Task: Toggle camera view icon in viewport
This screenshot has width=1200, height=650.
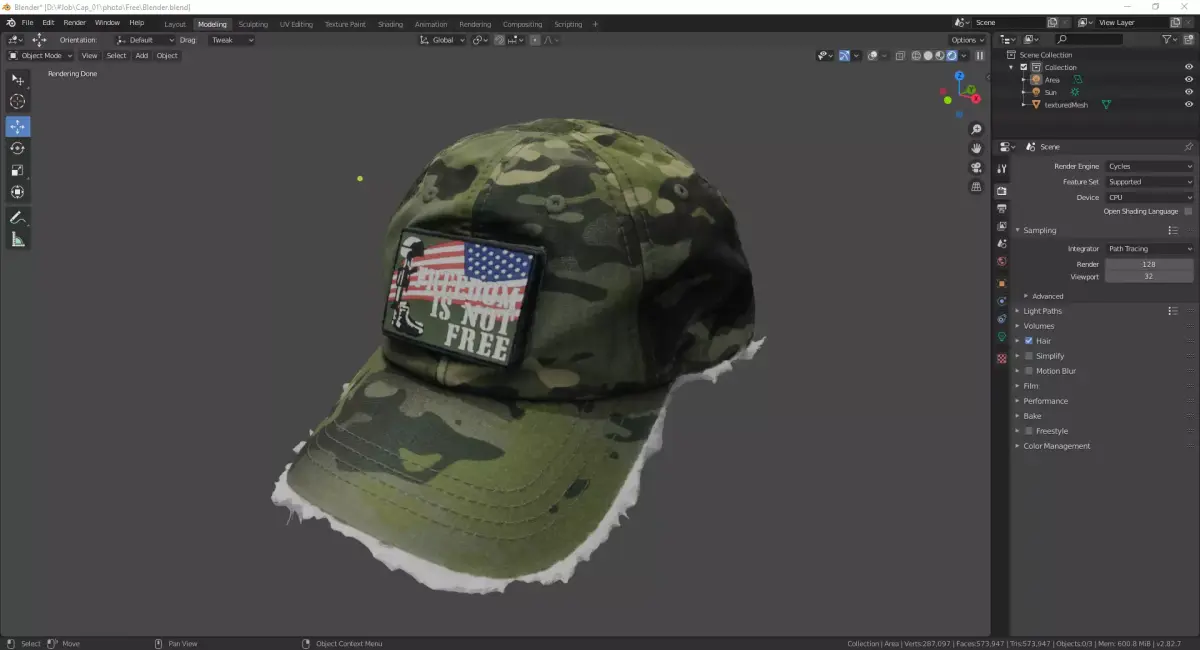Action: [x=976, y=168]
